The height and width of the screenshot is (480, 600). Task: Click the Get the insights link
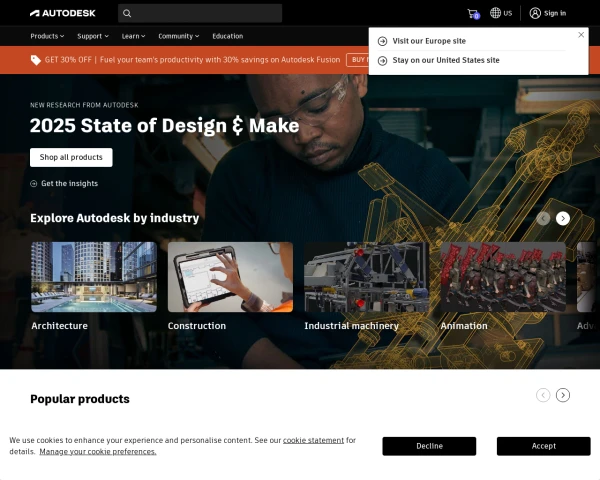coord(69,184)
